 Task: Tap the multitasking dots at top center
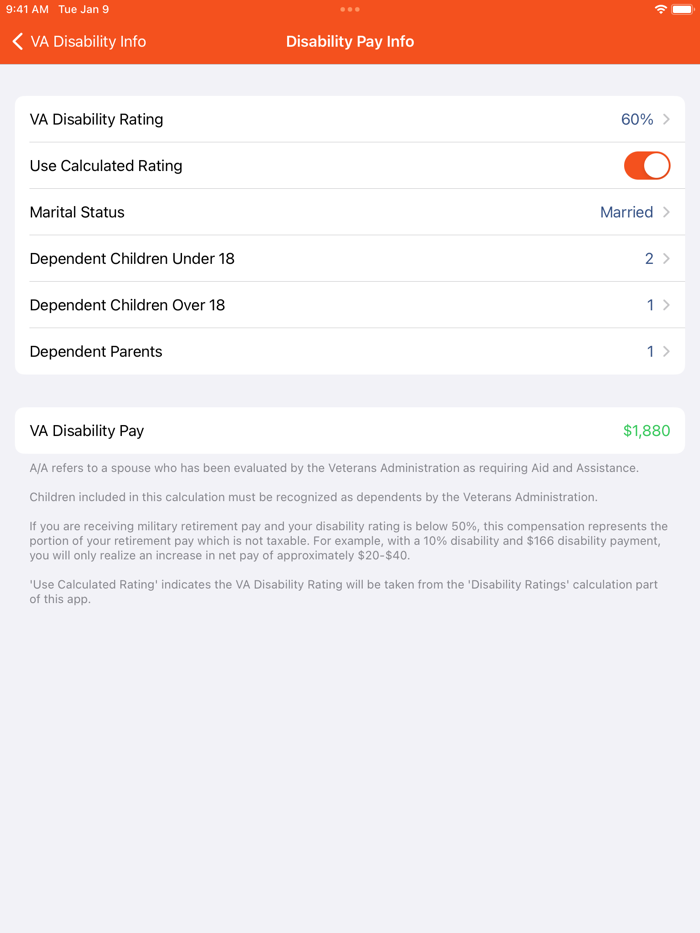pos(350,9)
